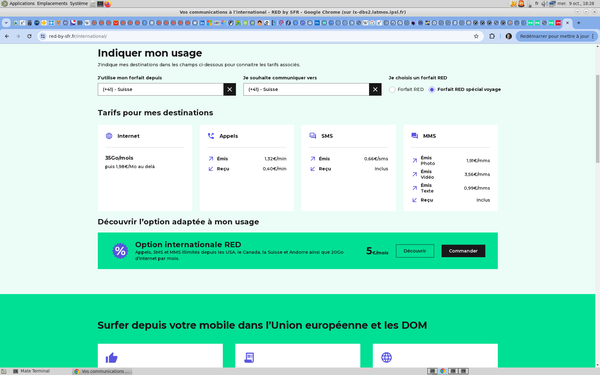This screenshot has height=375, width=600.
Task: Select Forfait RED spécial voyage radio
Action: tap(432, 90)
